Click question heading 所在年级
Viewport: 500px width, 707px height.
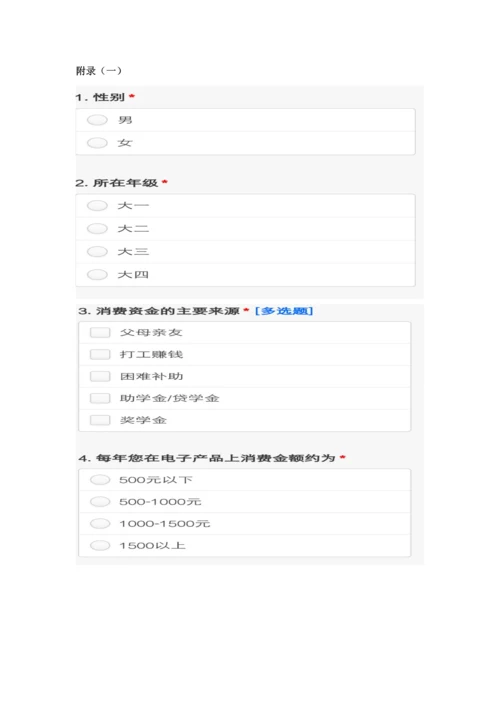click(x=125, y=183)
